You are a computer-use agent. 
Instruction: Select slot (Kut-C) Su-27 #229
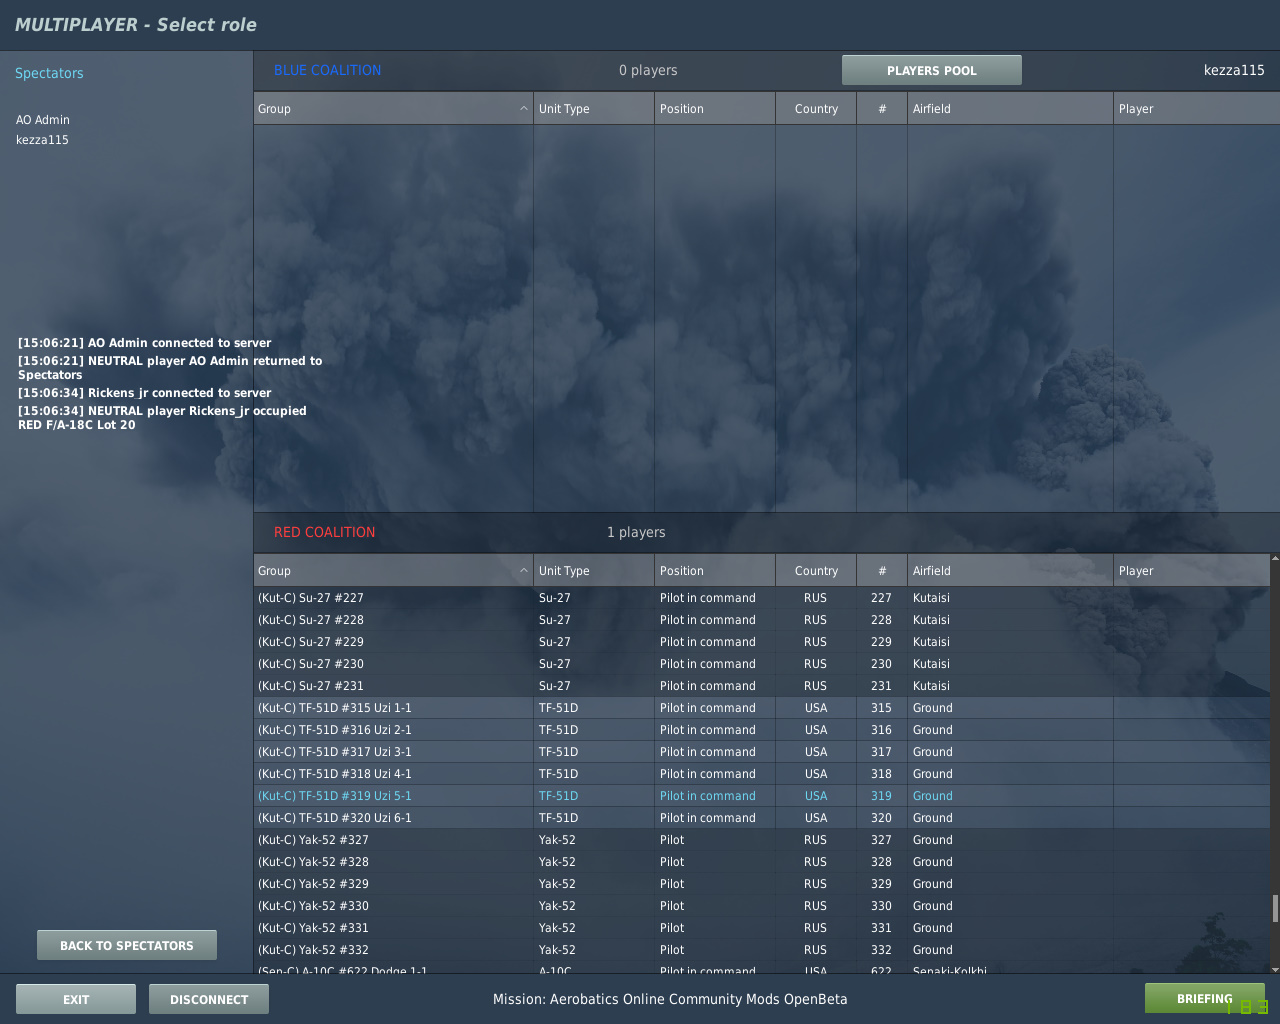click(761, 642)
